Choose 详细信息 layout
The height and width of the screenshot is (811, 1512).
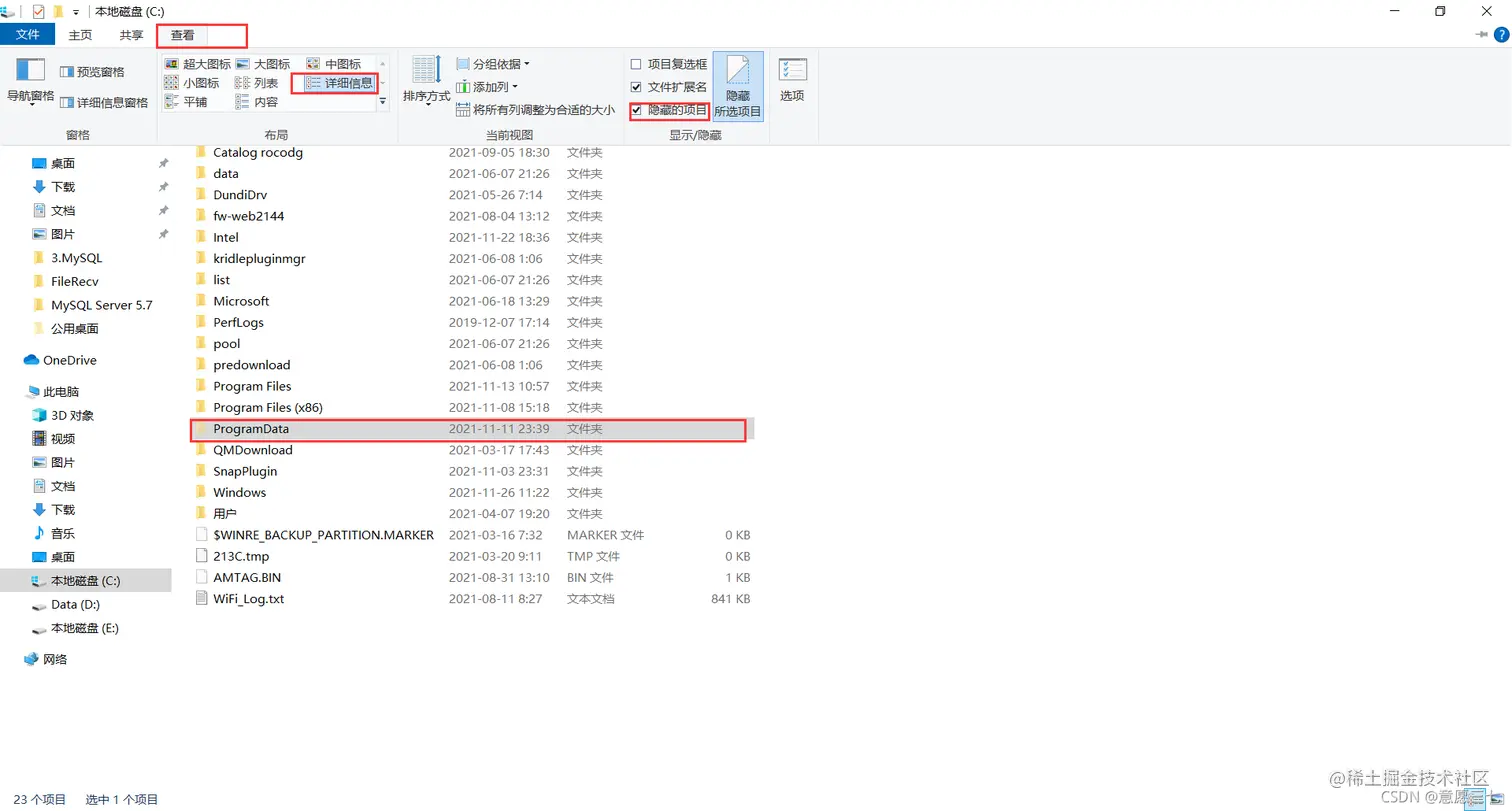[339, 83]
